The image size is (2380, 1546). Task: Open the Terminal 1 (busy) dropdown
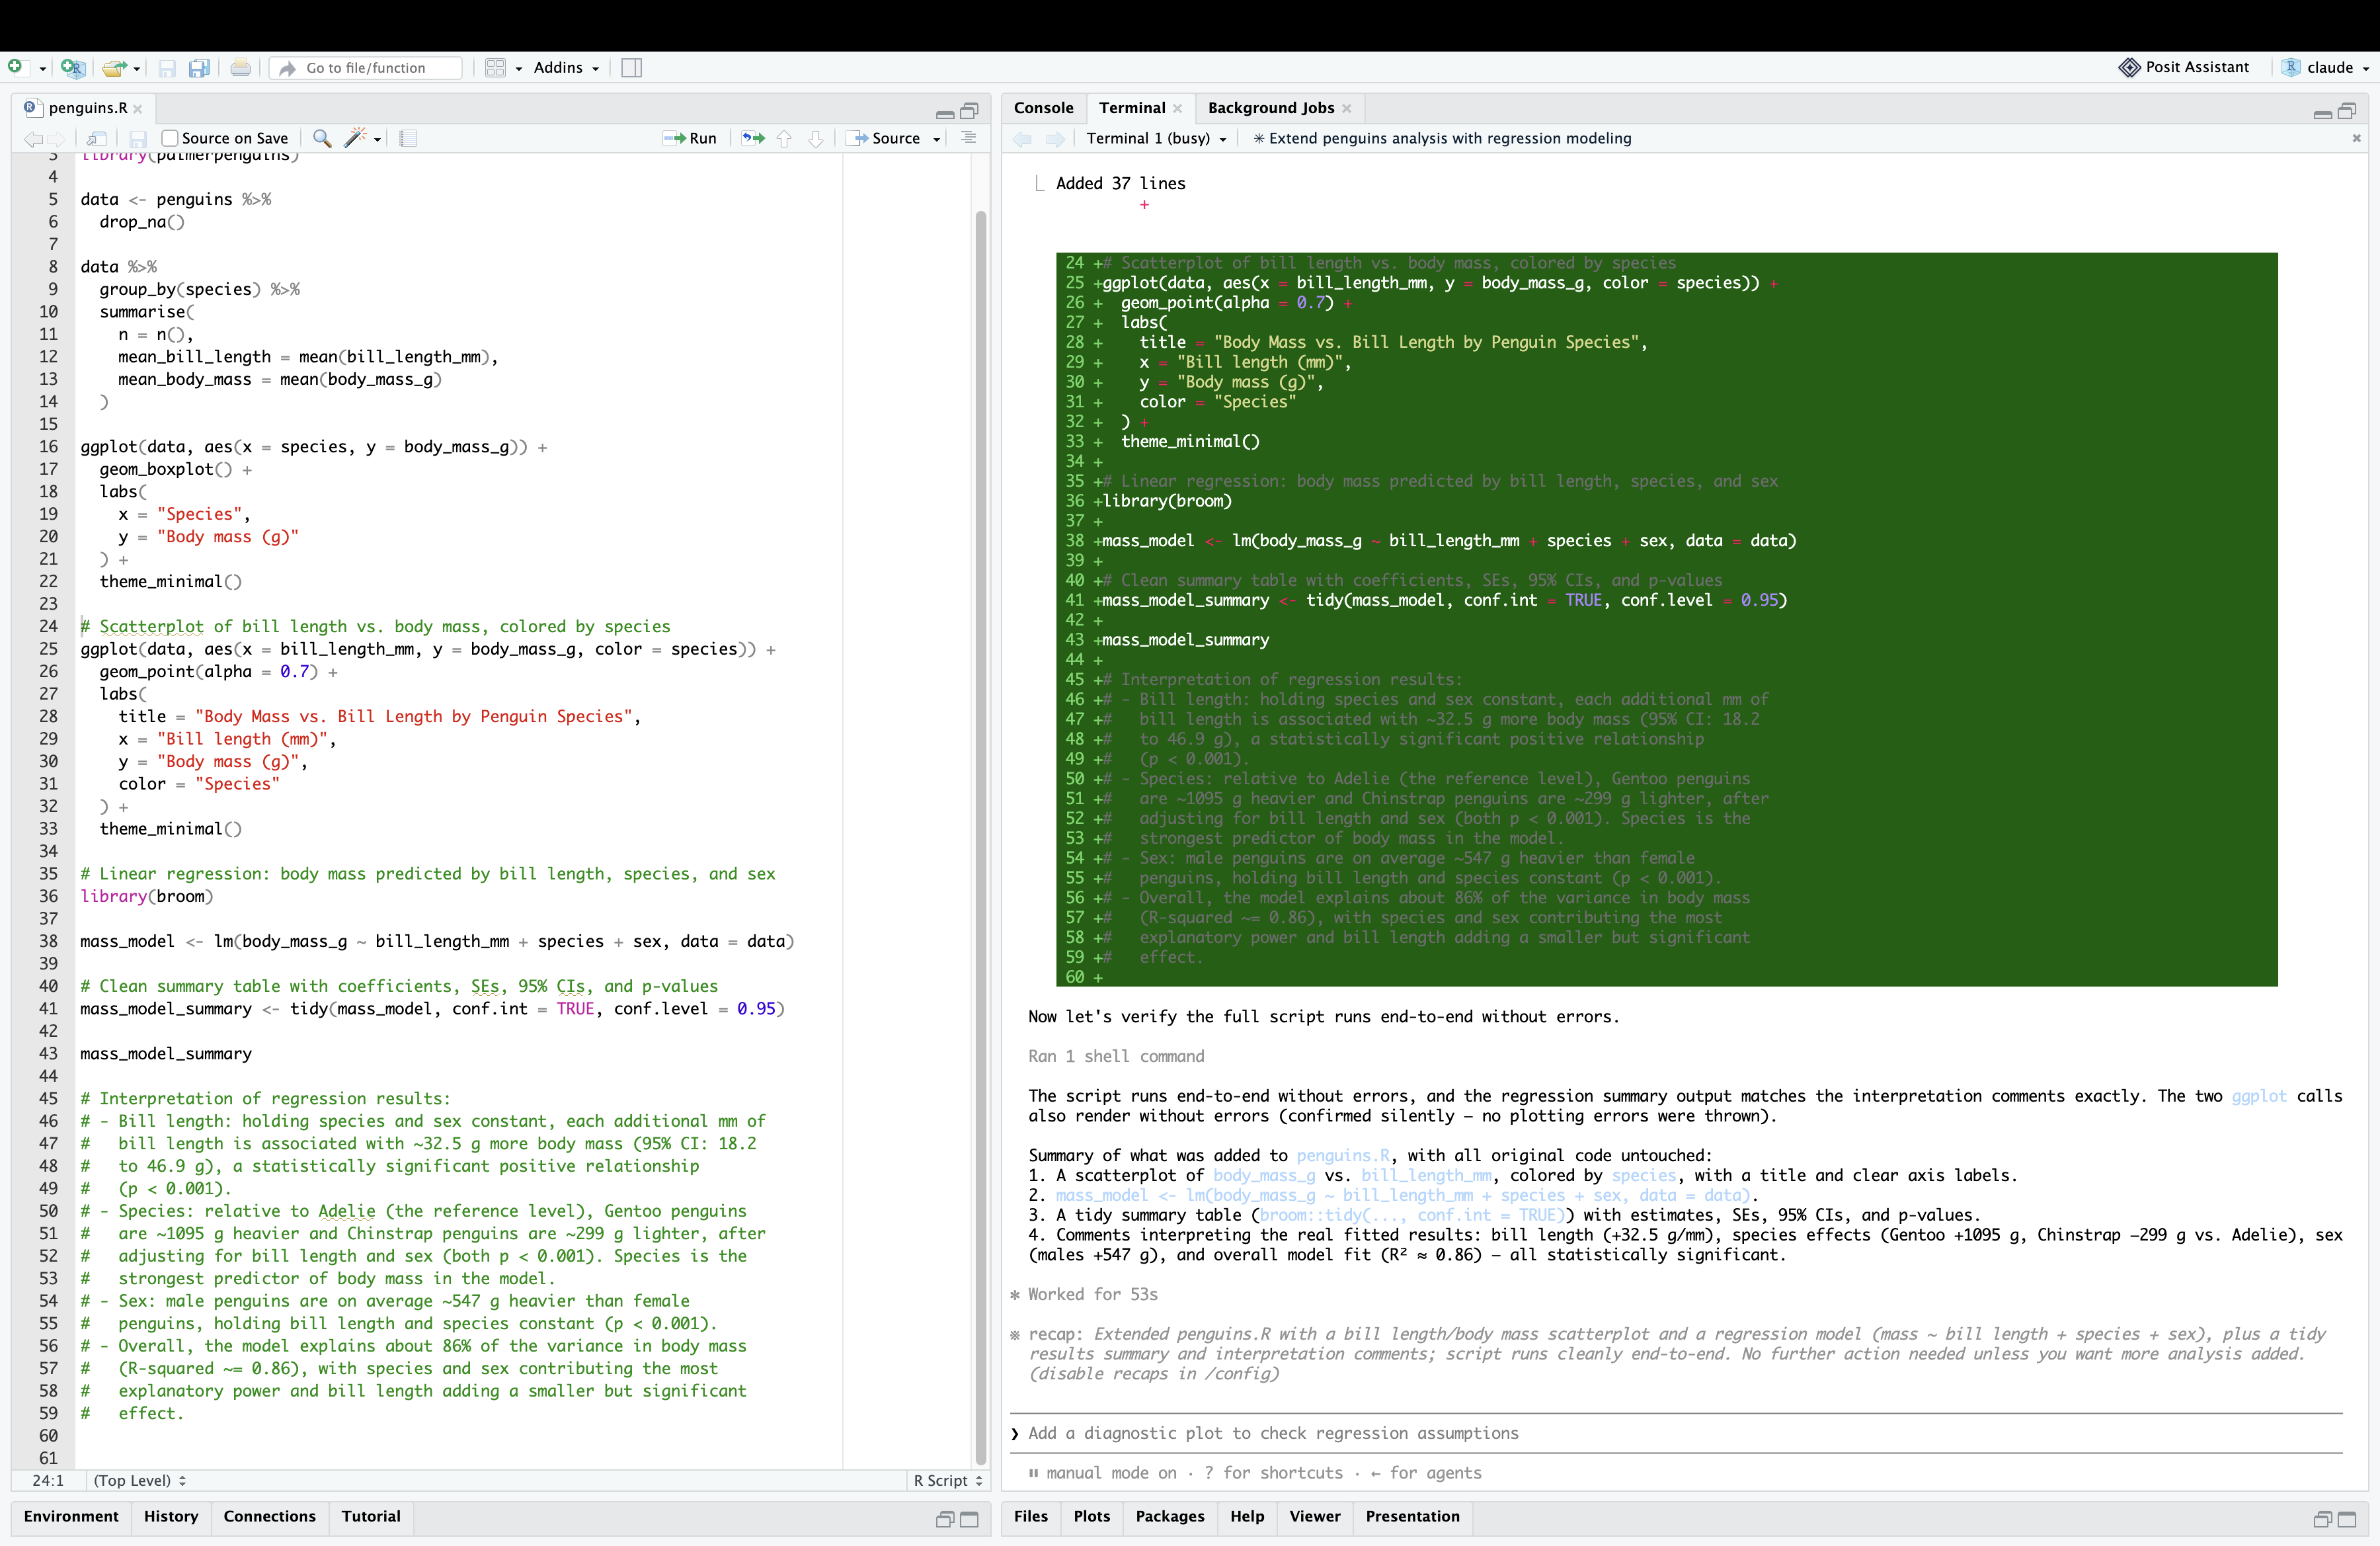pos(1156,139)
